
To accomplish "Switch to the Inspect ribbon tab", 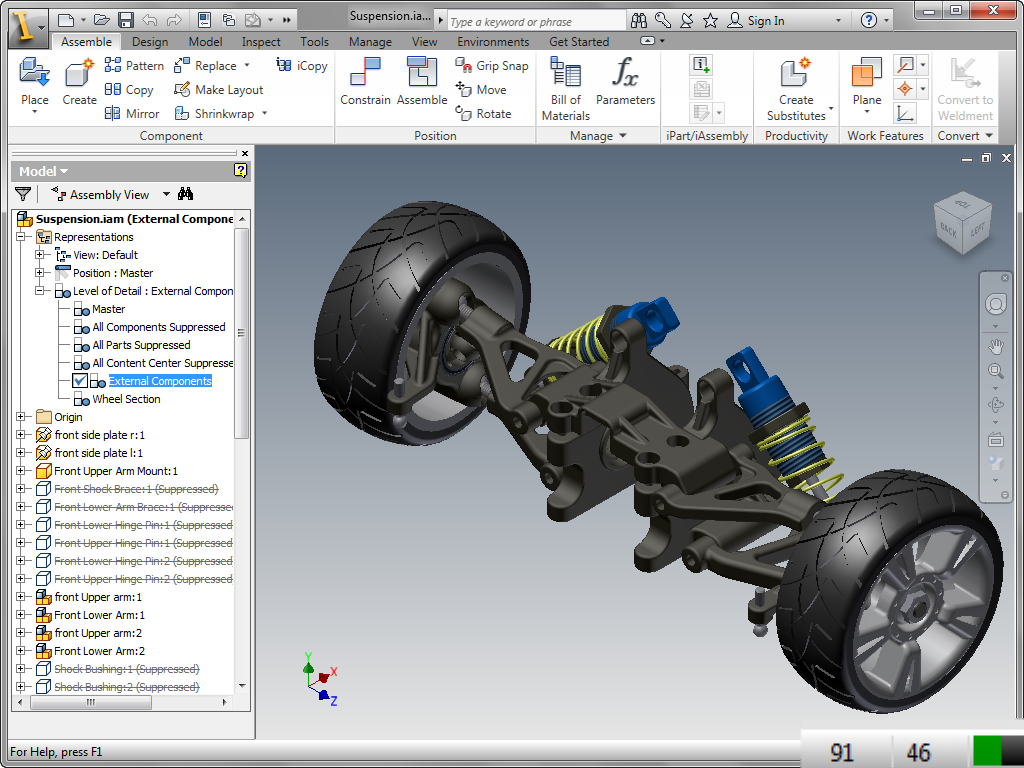I will pos(260,41).
